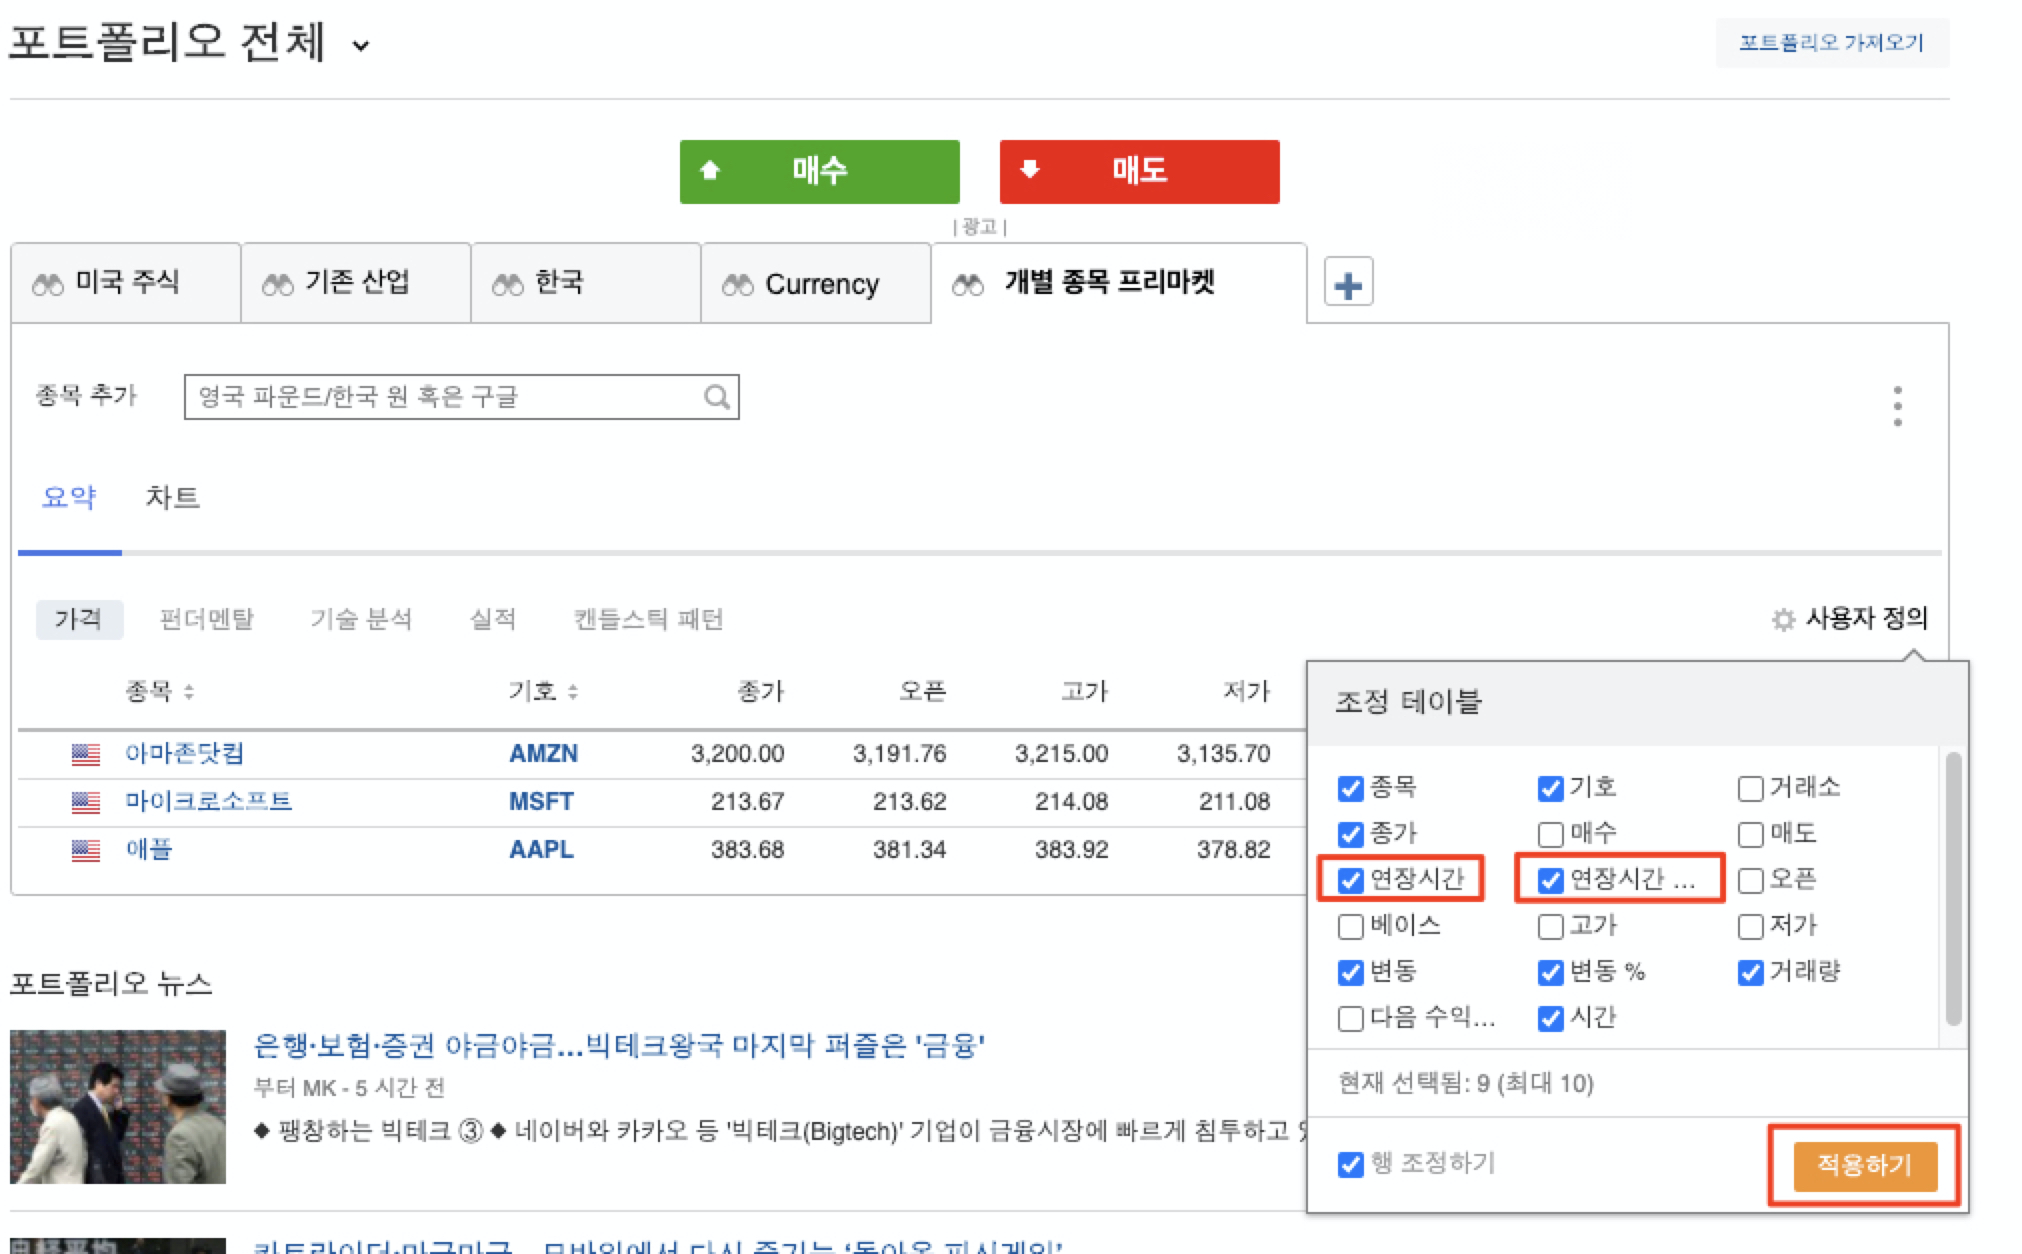Open the three-dot options menu
Viewport: 2022px width, 1254px height.
coord(1897,406)
